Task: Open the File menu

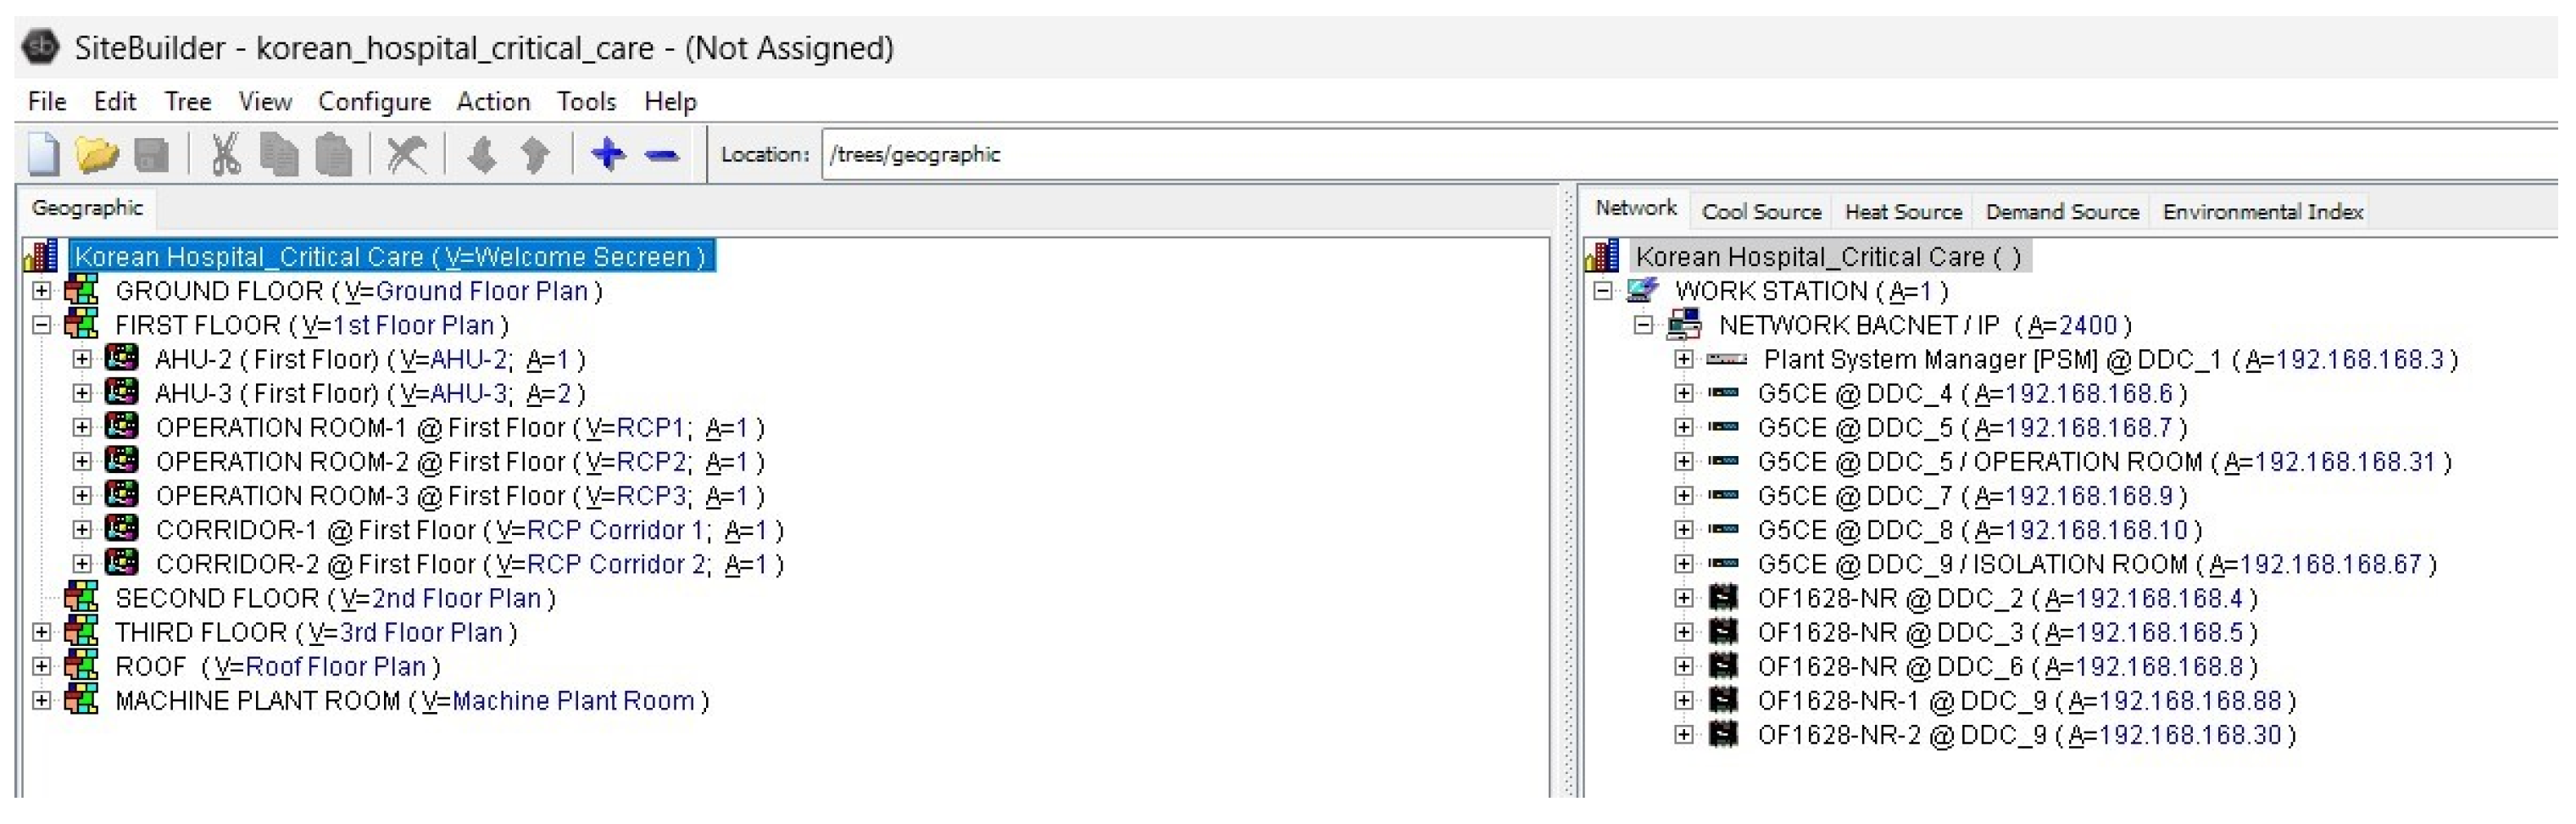Action: tap(47, 101)
